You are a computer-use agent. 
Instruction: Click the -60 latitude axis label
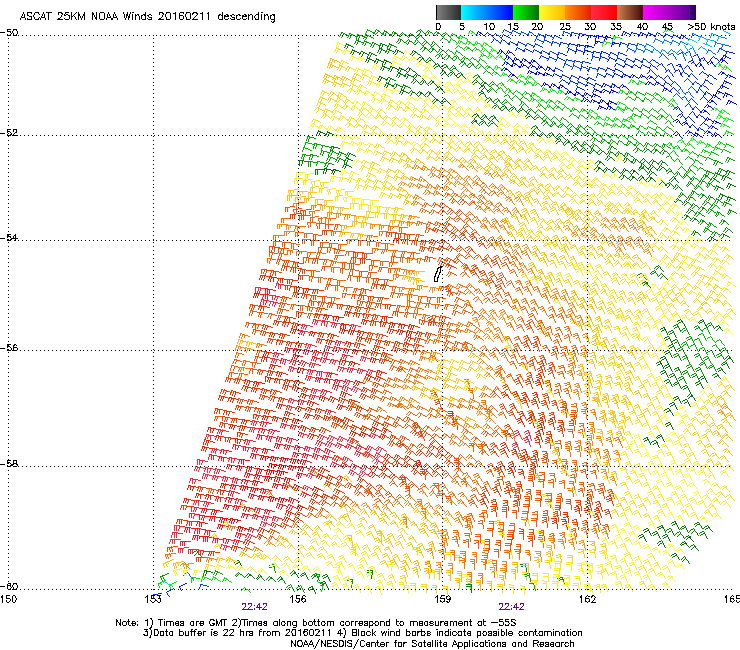9,586
